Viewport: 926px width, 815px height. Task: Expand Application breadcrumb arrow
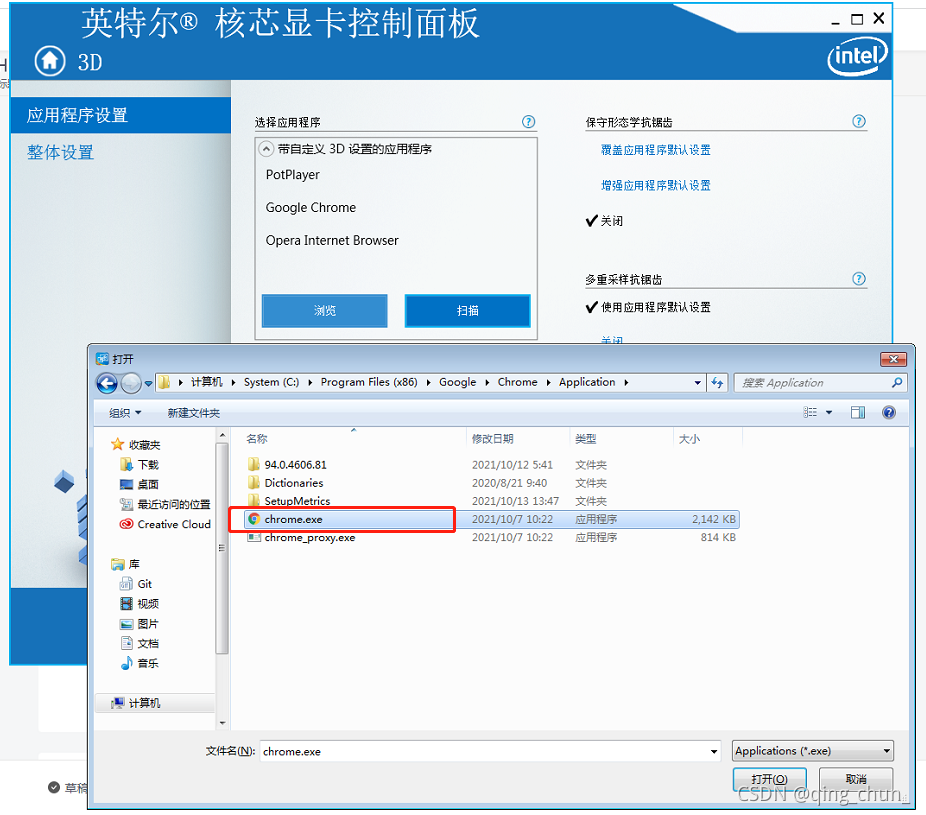point(626,383)
